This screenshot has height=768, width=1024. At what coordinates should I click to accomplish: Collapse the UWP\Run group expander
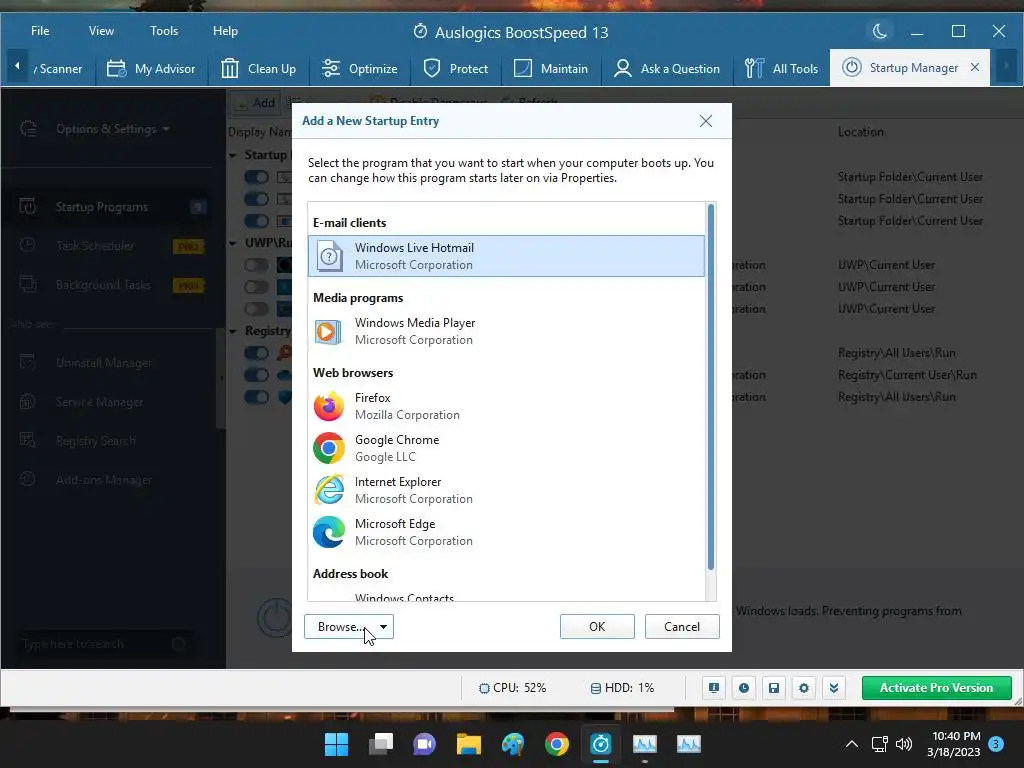click(x=233, y=243)
